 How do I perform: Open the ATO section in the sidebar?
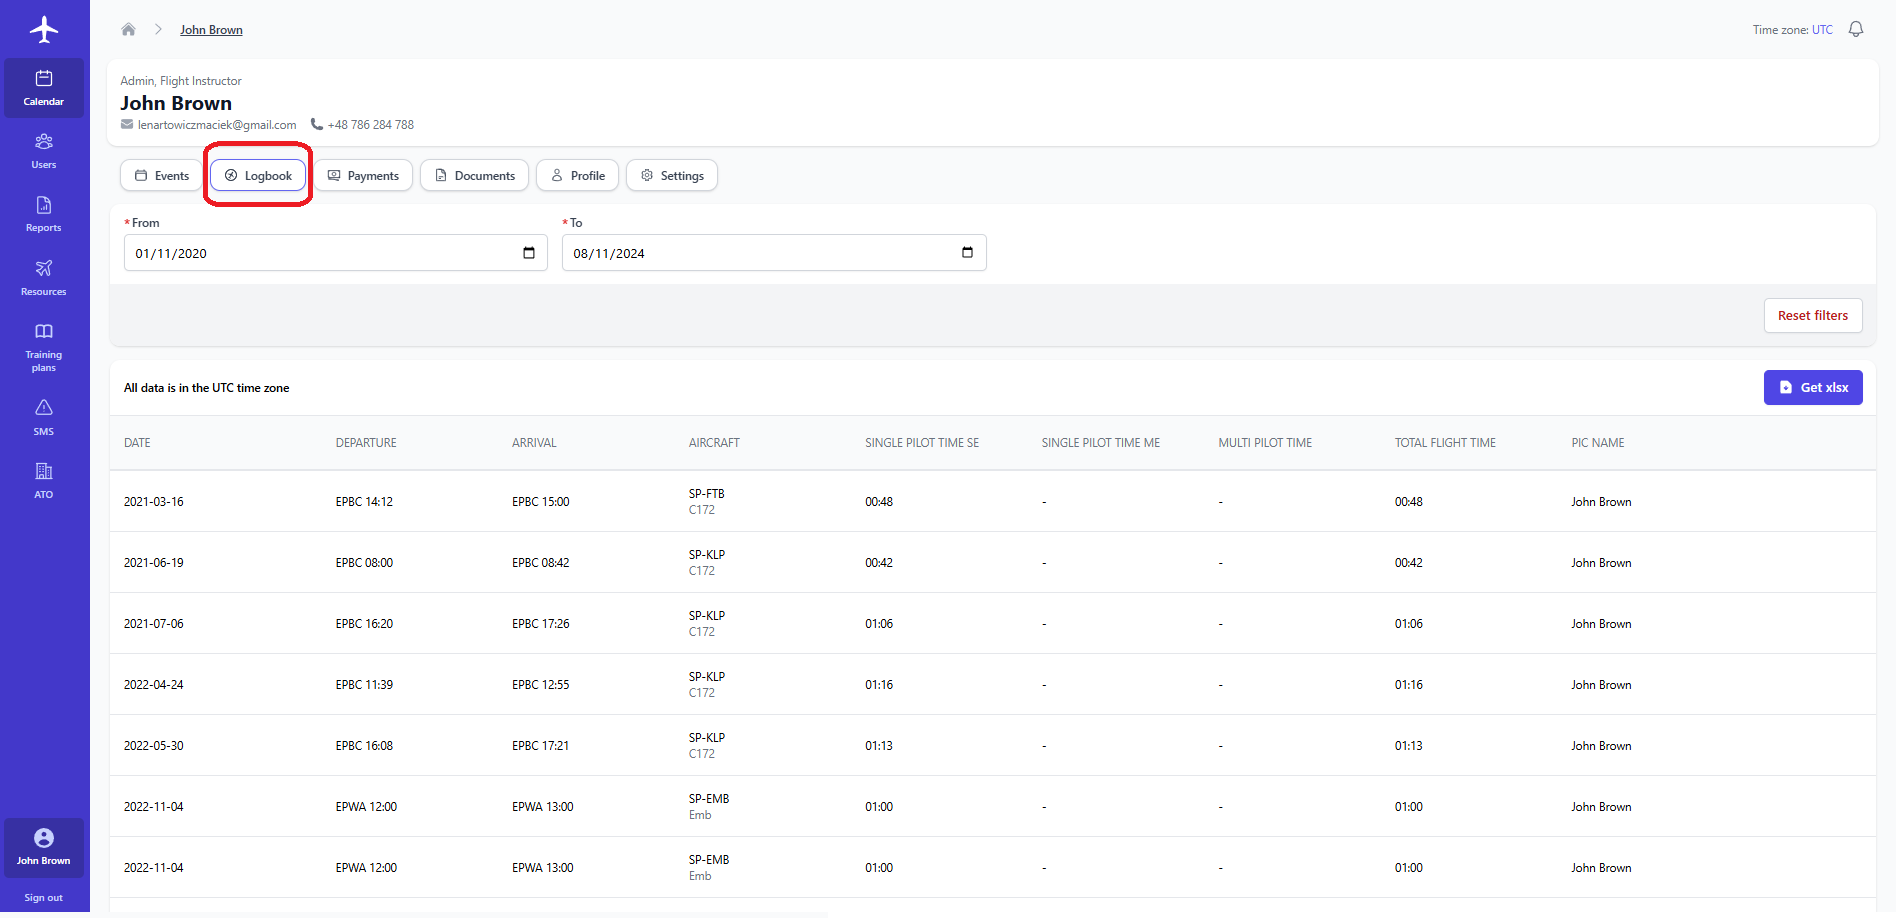click(x=44, y=480)
